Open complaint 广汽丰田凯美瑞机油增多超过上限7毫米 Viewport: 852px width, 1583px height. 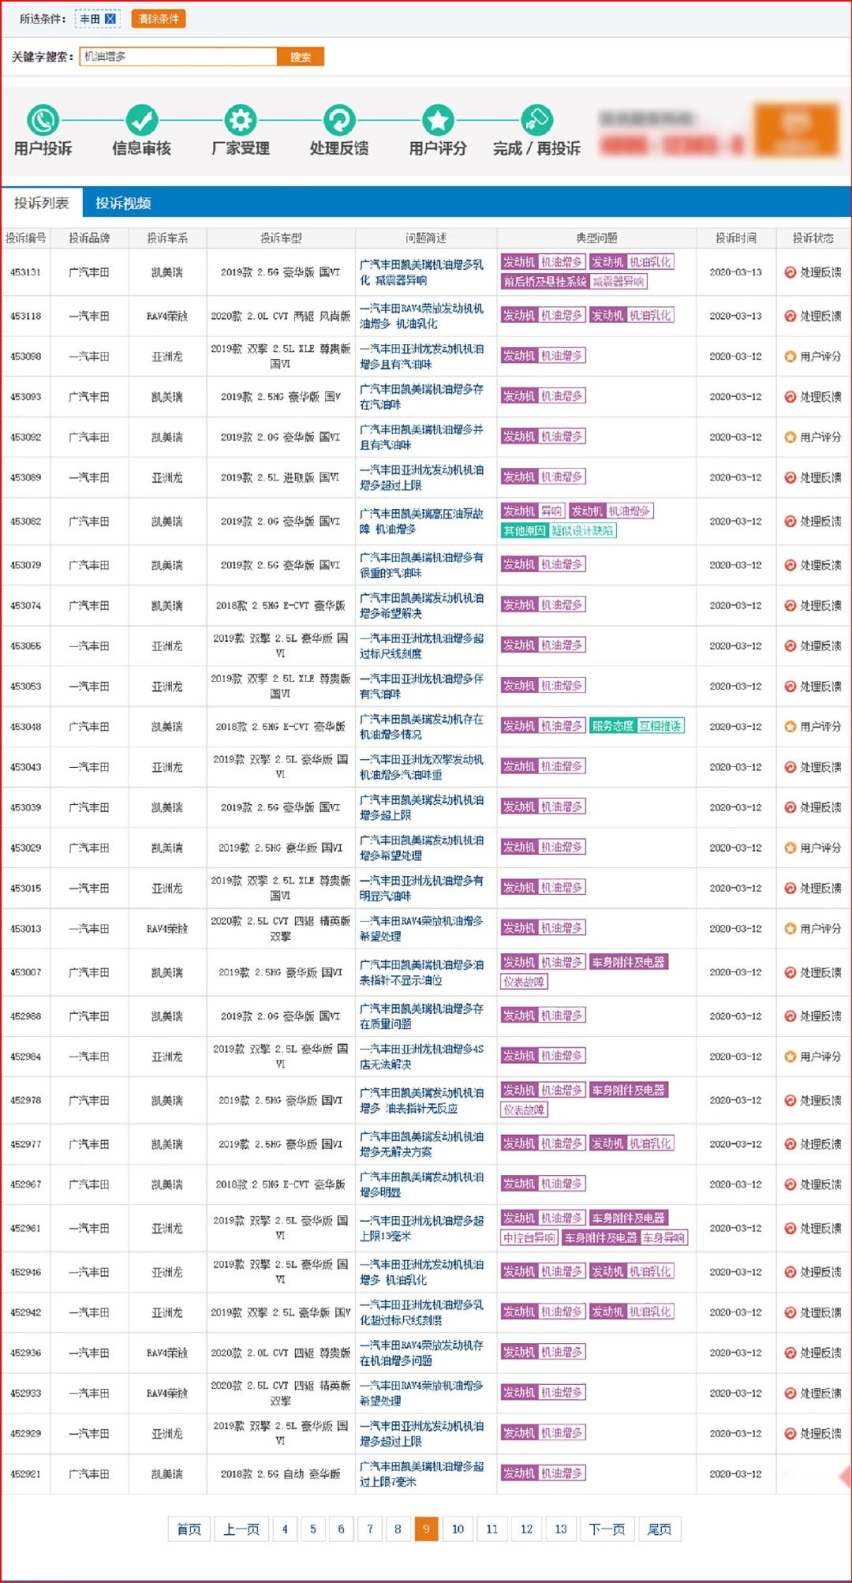pyautogui.click(x=422, y=1474)
